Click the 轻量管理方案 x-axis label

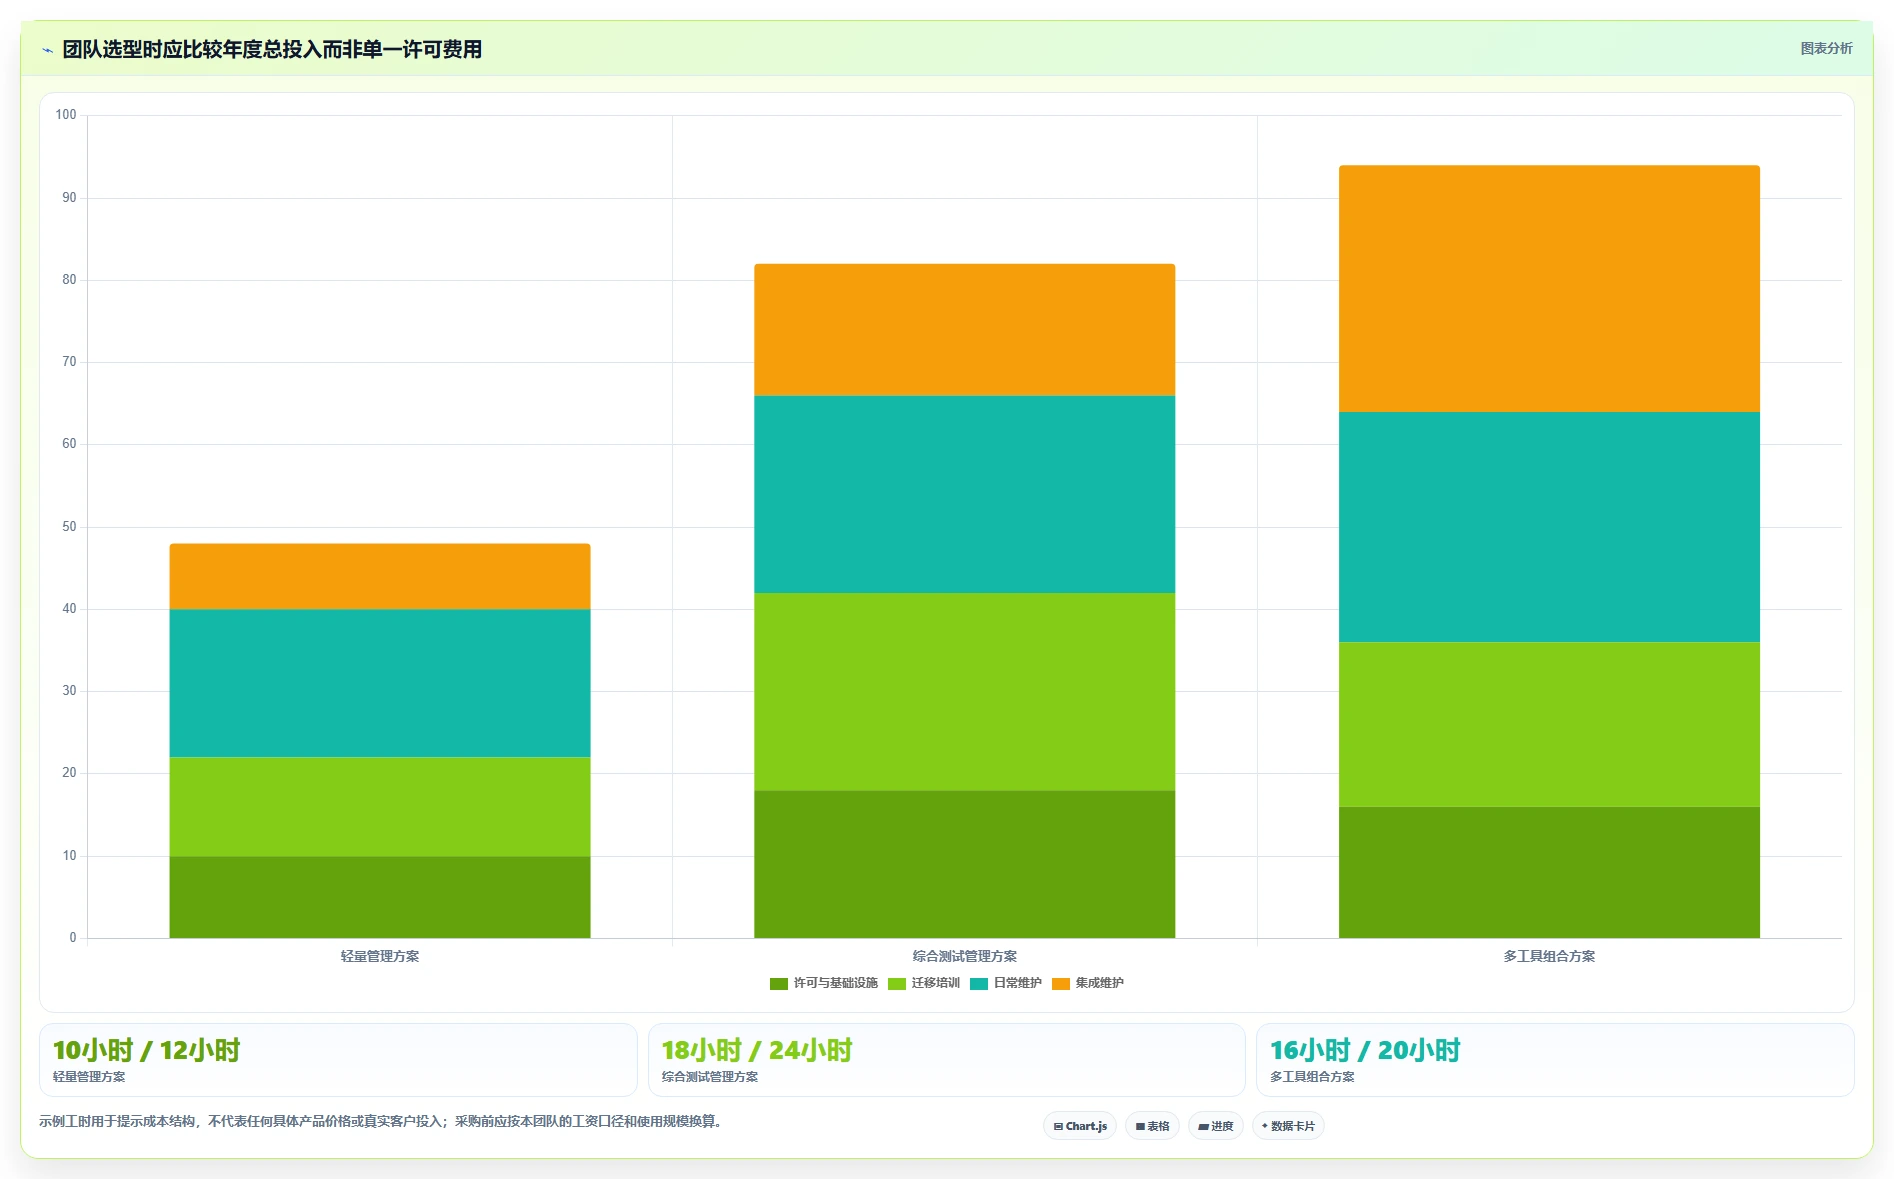380,957
